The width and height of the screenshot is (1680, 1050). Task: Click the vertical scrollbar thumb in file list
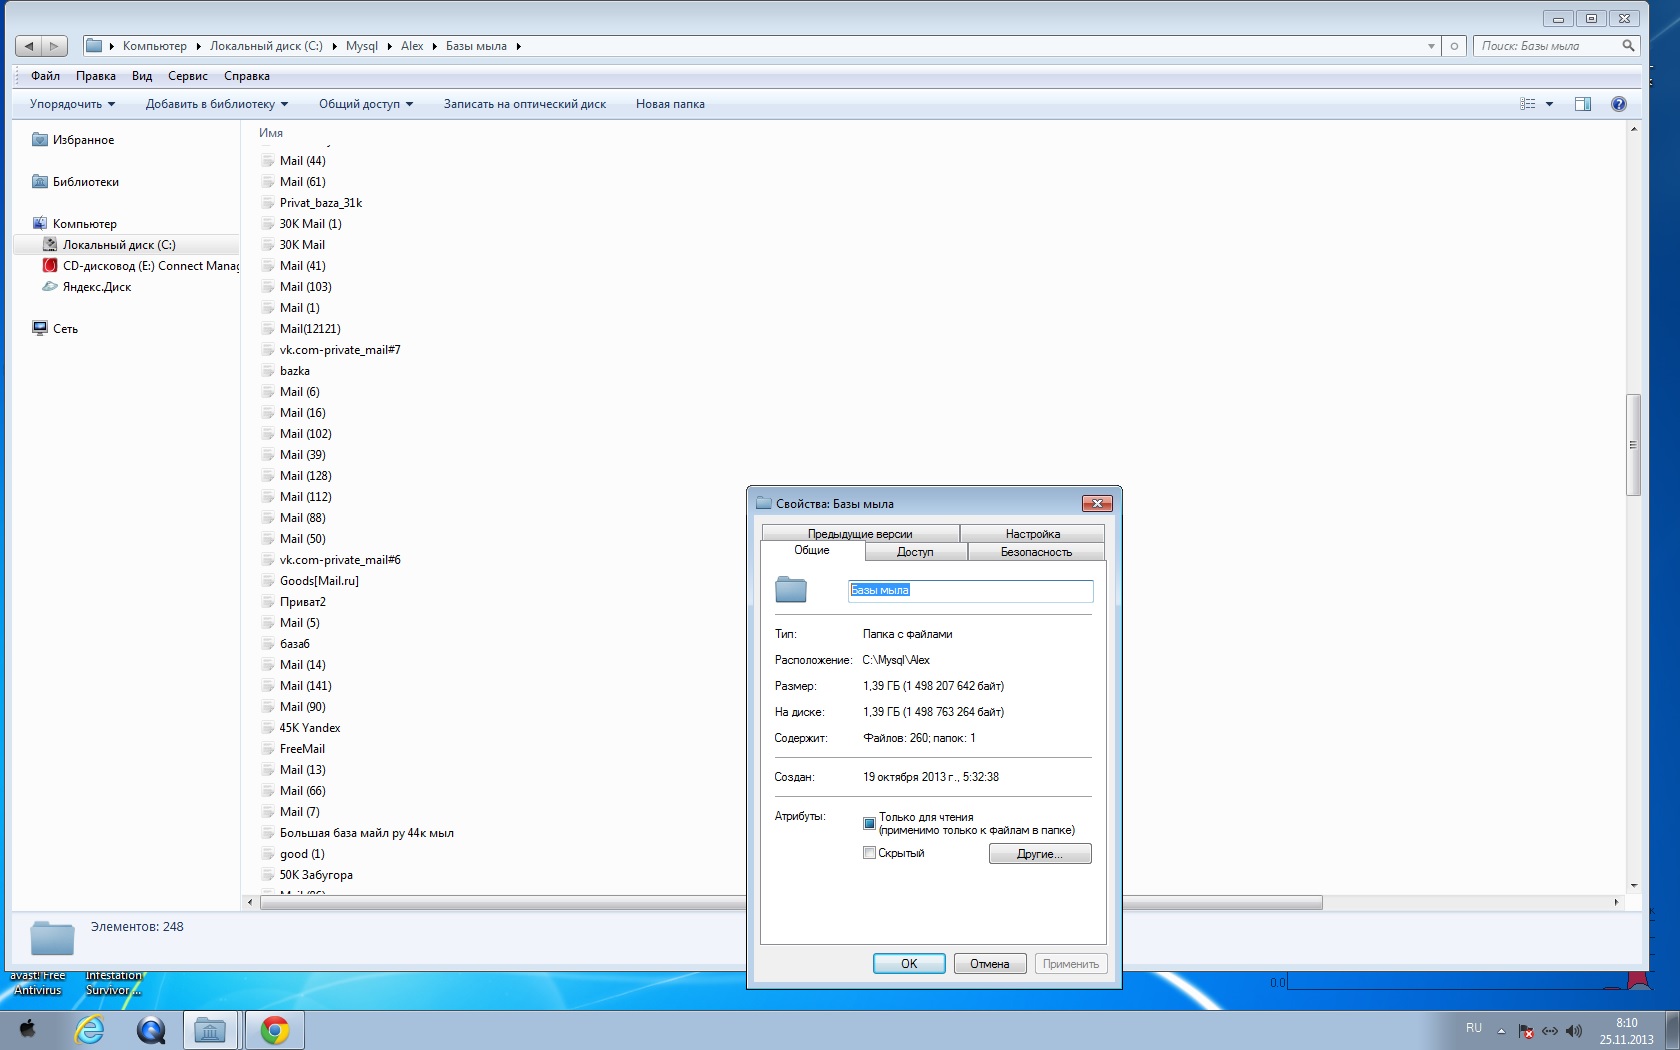click(1633, 445)
